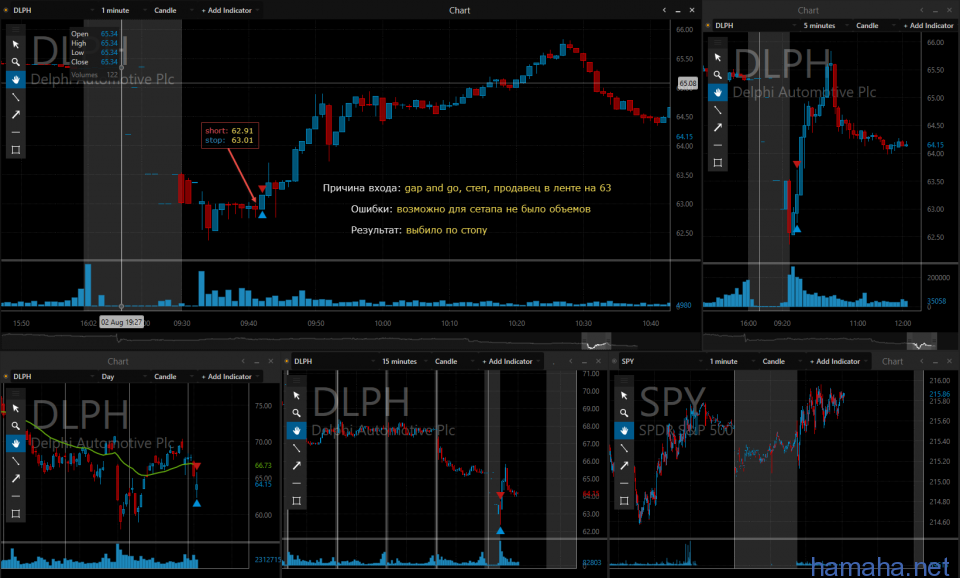The image size is (960, 578).
Task: Pick the line tool in the Day DLPH chart
Action: point(16,461)
